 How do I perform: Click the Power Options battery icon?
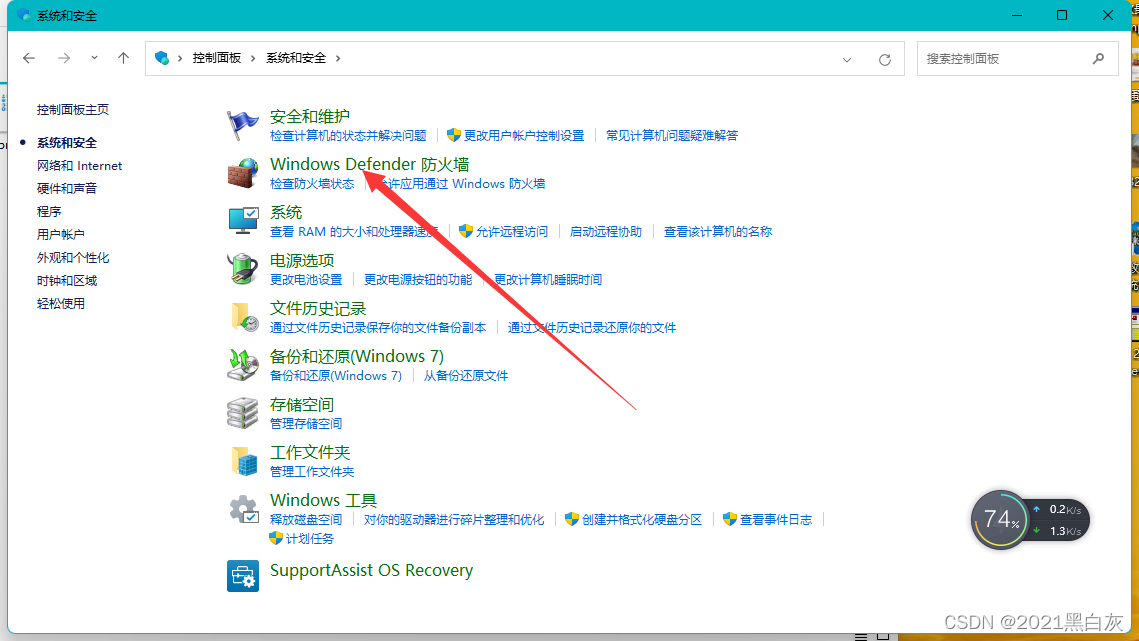pyautogui.click(x=242, y=268)
